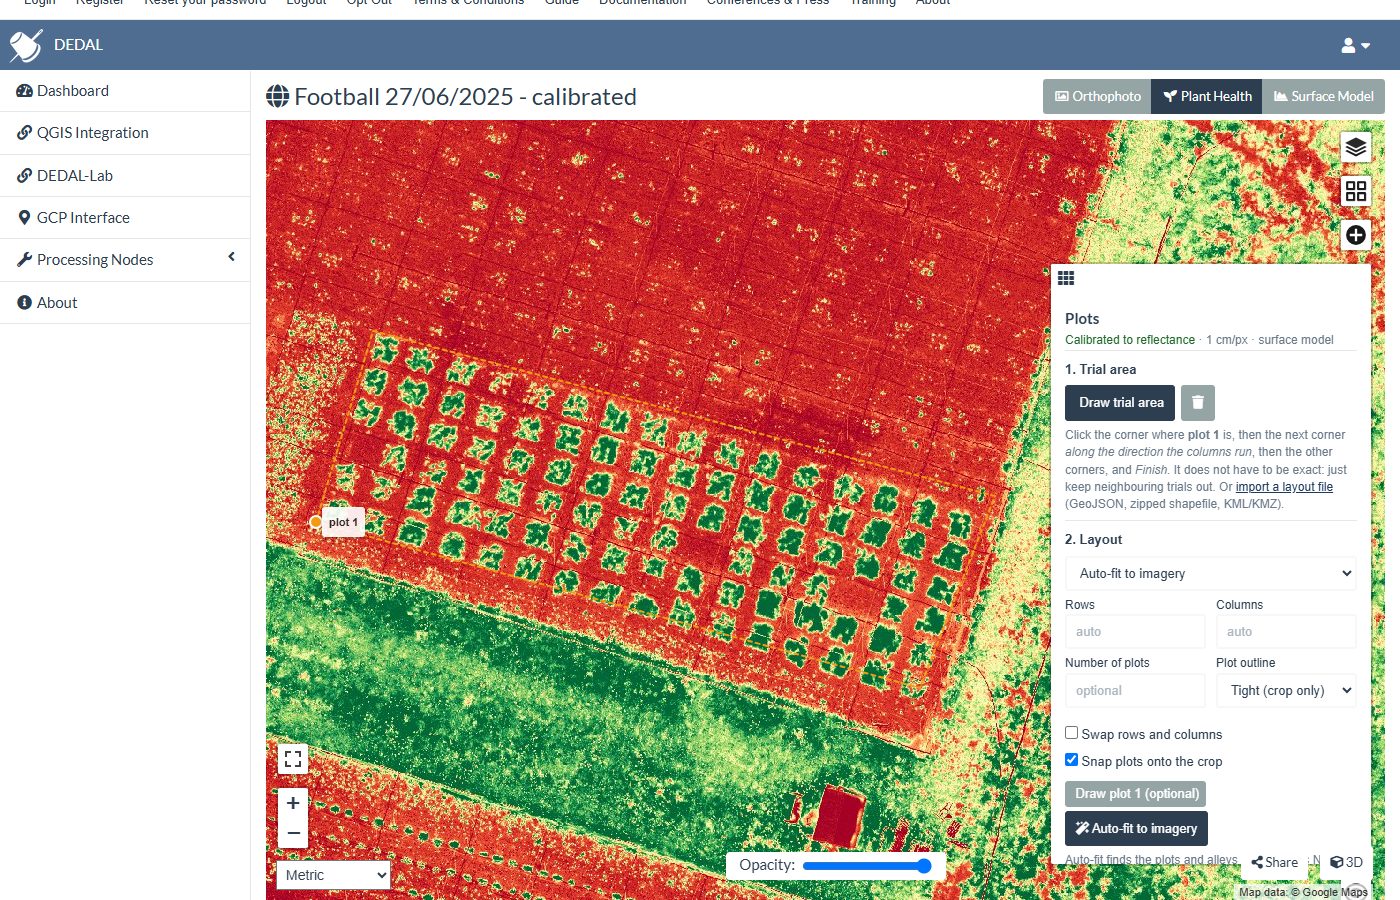Switch to the Surface Model tab
1400x900 pixels.
point(1323,97)
